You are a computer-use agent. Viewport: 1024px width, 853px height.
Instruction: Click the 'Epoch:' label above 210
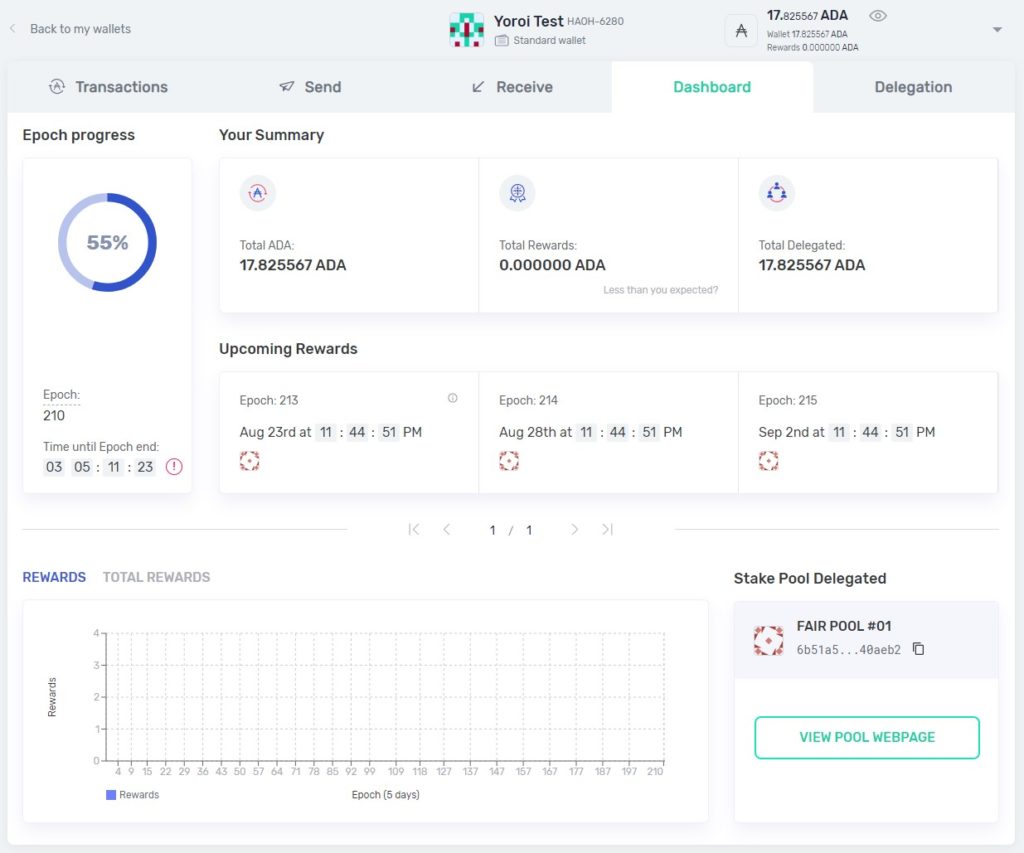pos(61,394)
